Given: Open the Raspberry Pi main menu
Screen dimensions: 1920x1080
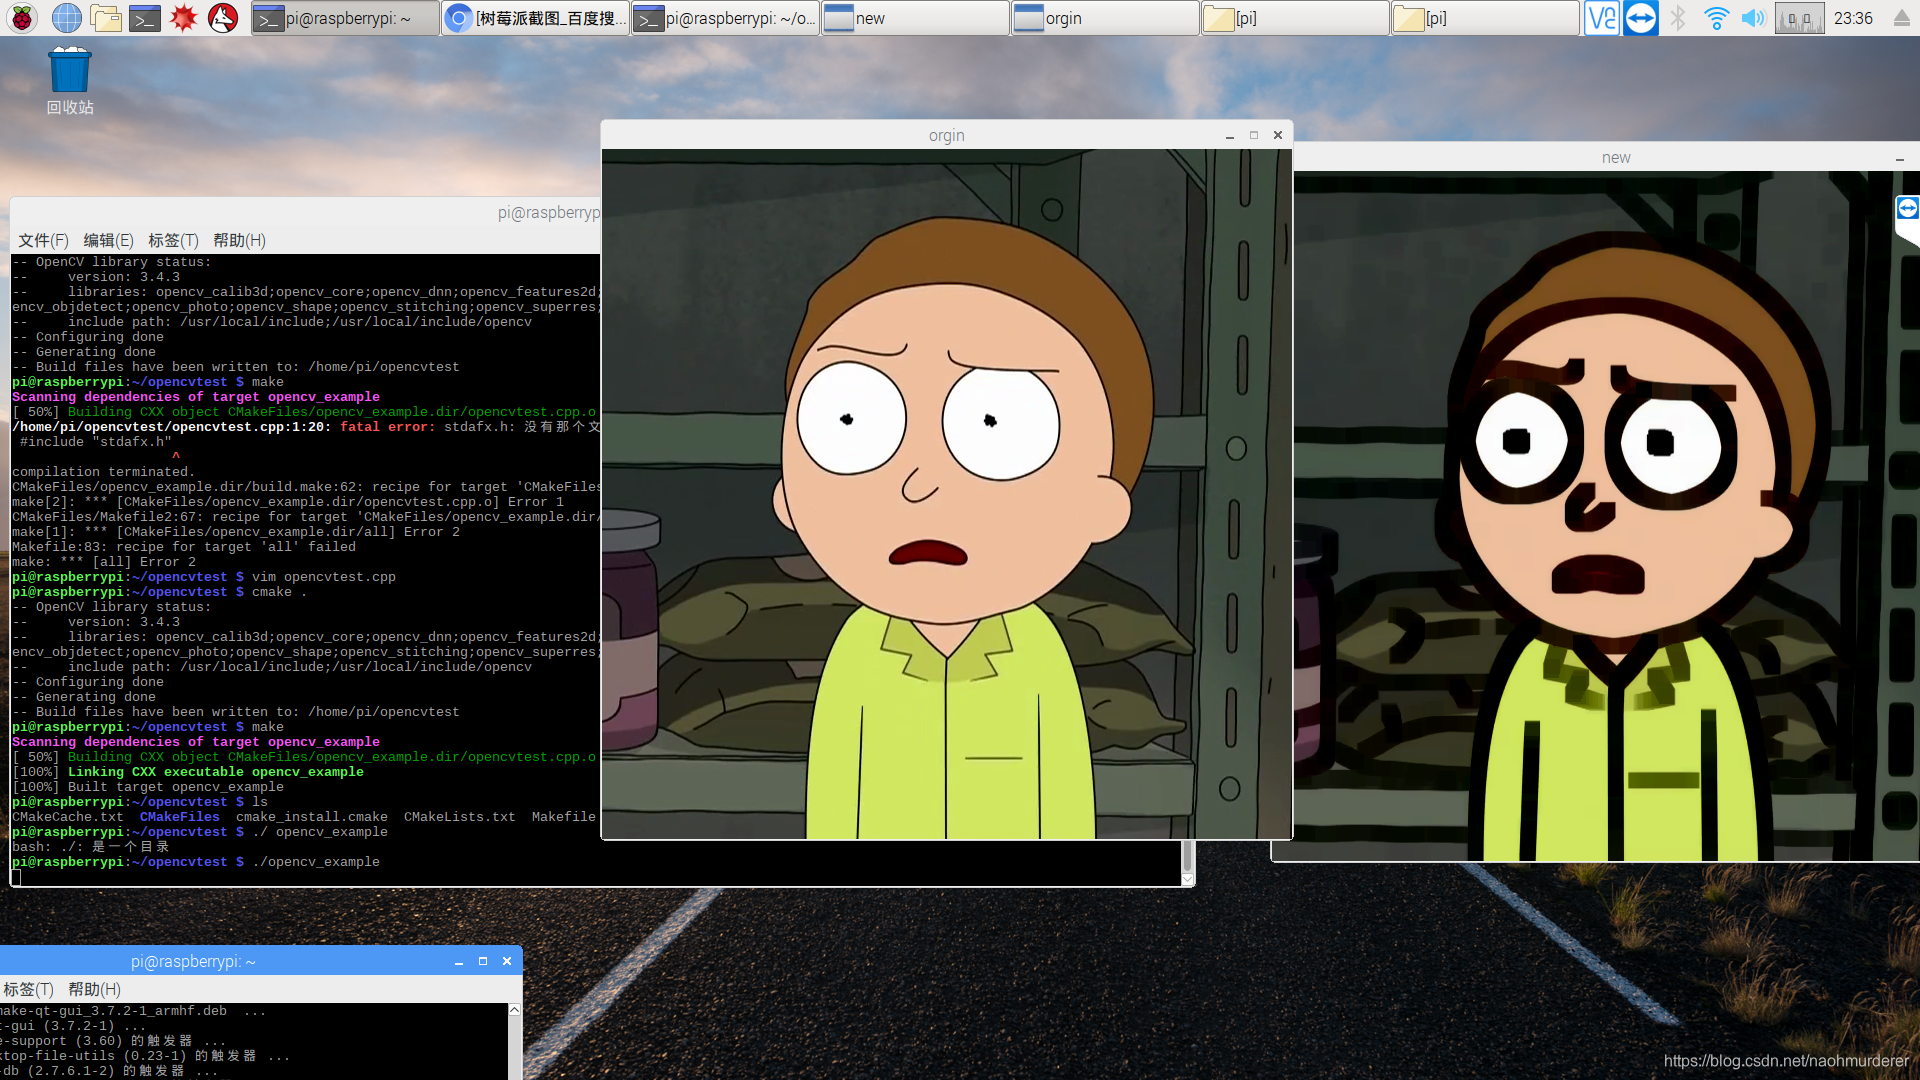Looking at the screenshot, I should click(x=22, y=17).
